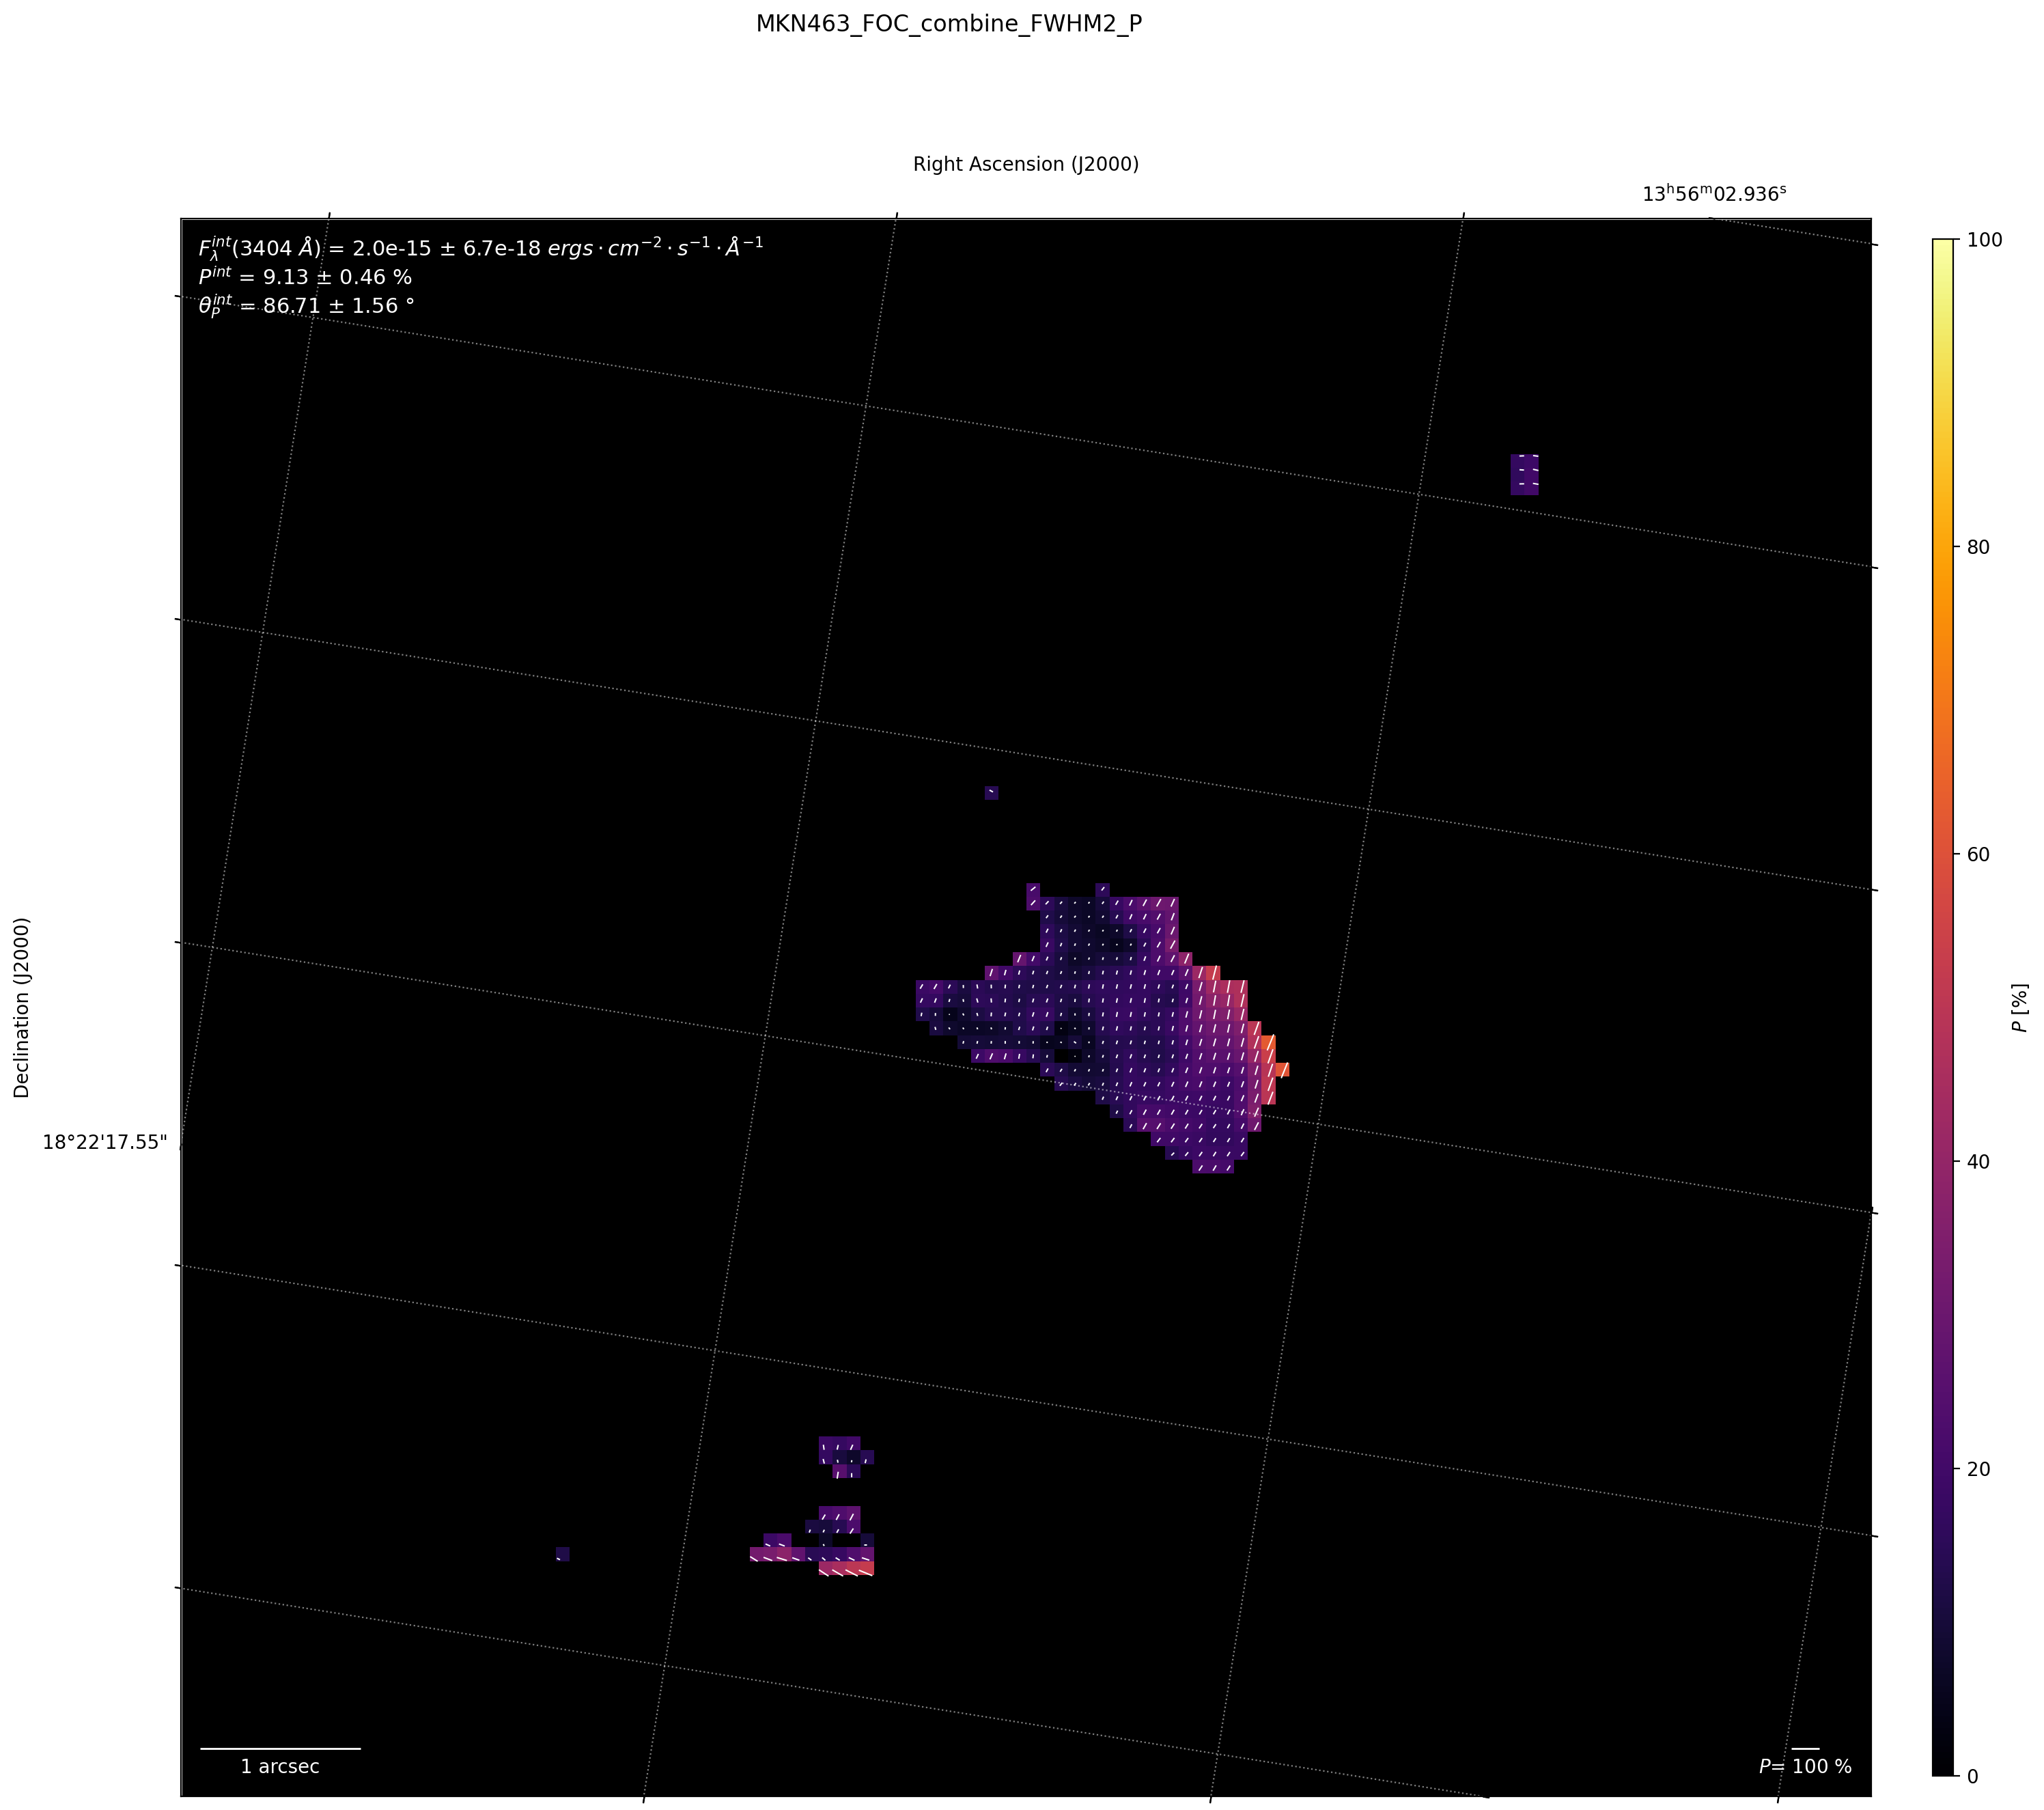Click the orange high-polarization pixel on central region

click(x=1283, y=1069)
